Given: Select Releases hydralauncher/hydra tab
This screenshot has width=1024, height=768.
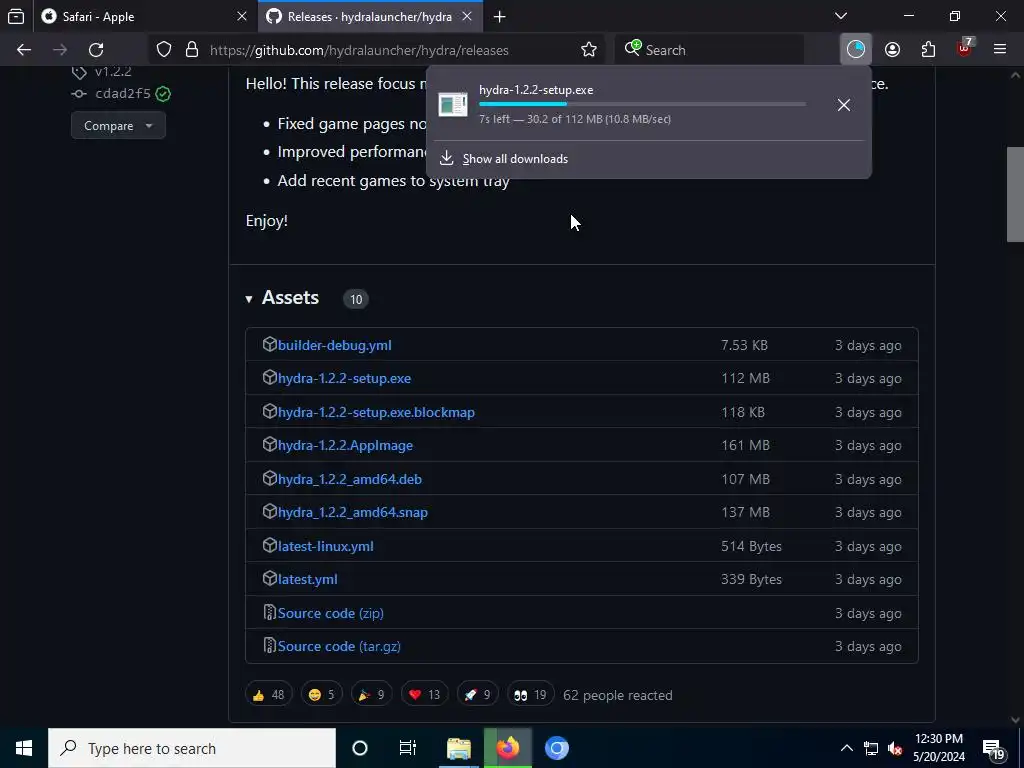Looking at the screenshot, I should point(370,16).
